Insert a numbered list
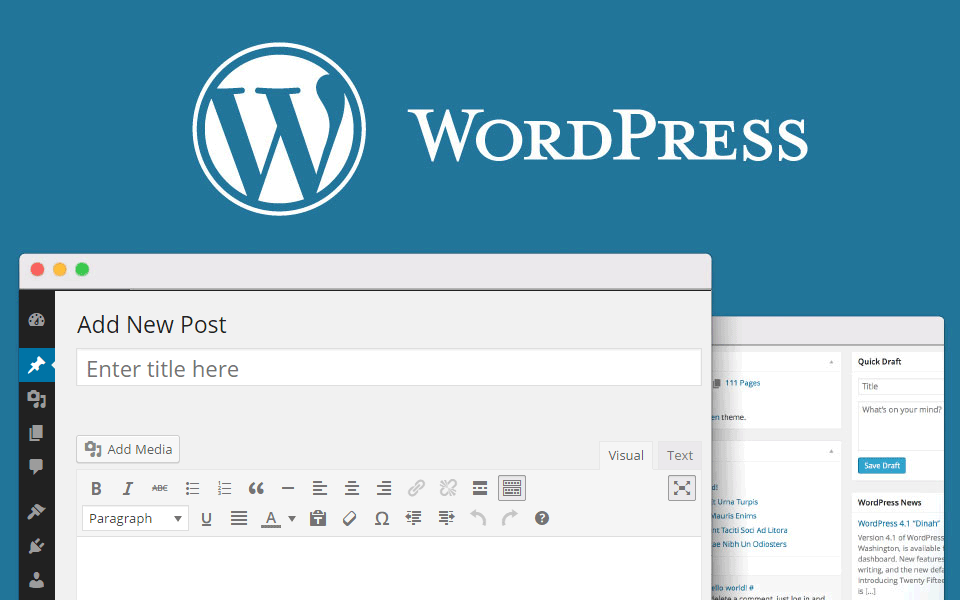Screen dimensions: 960x600 coord(224,487)
